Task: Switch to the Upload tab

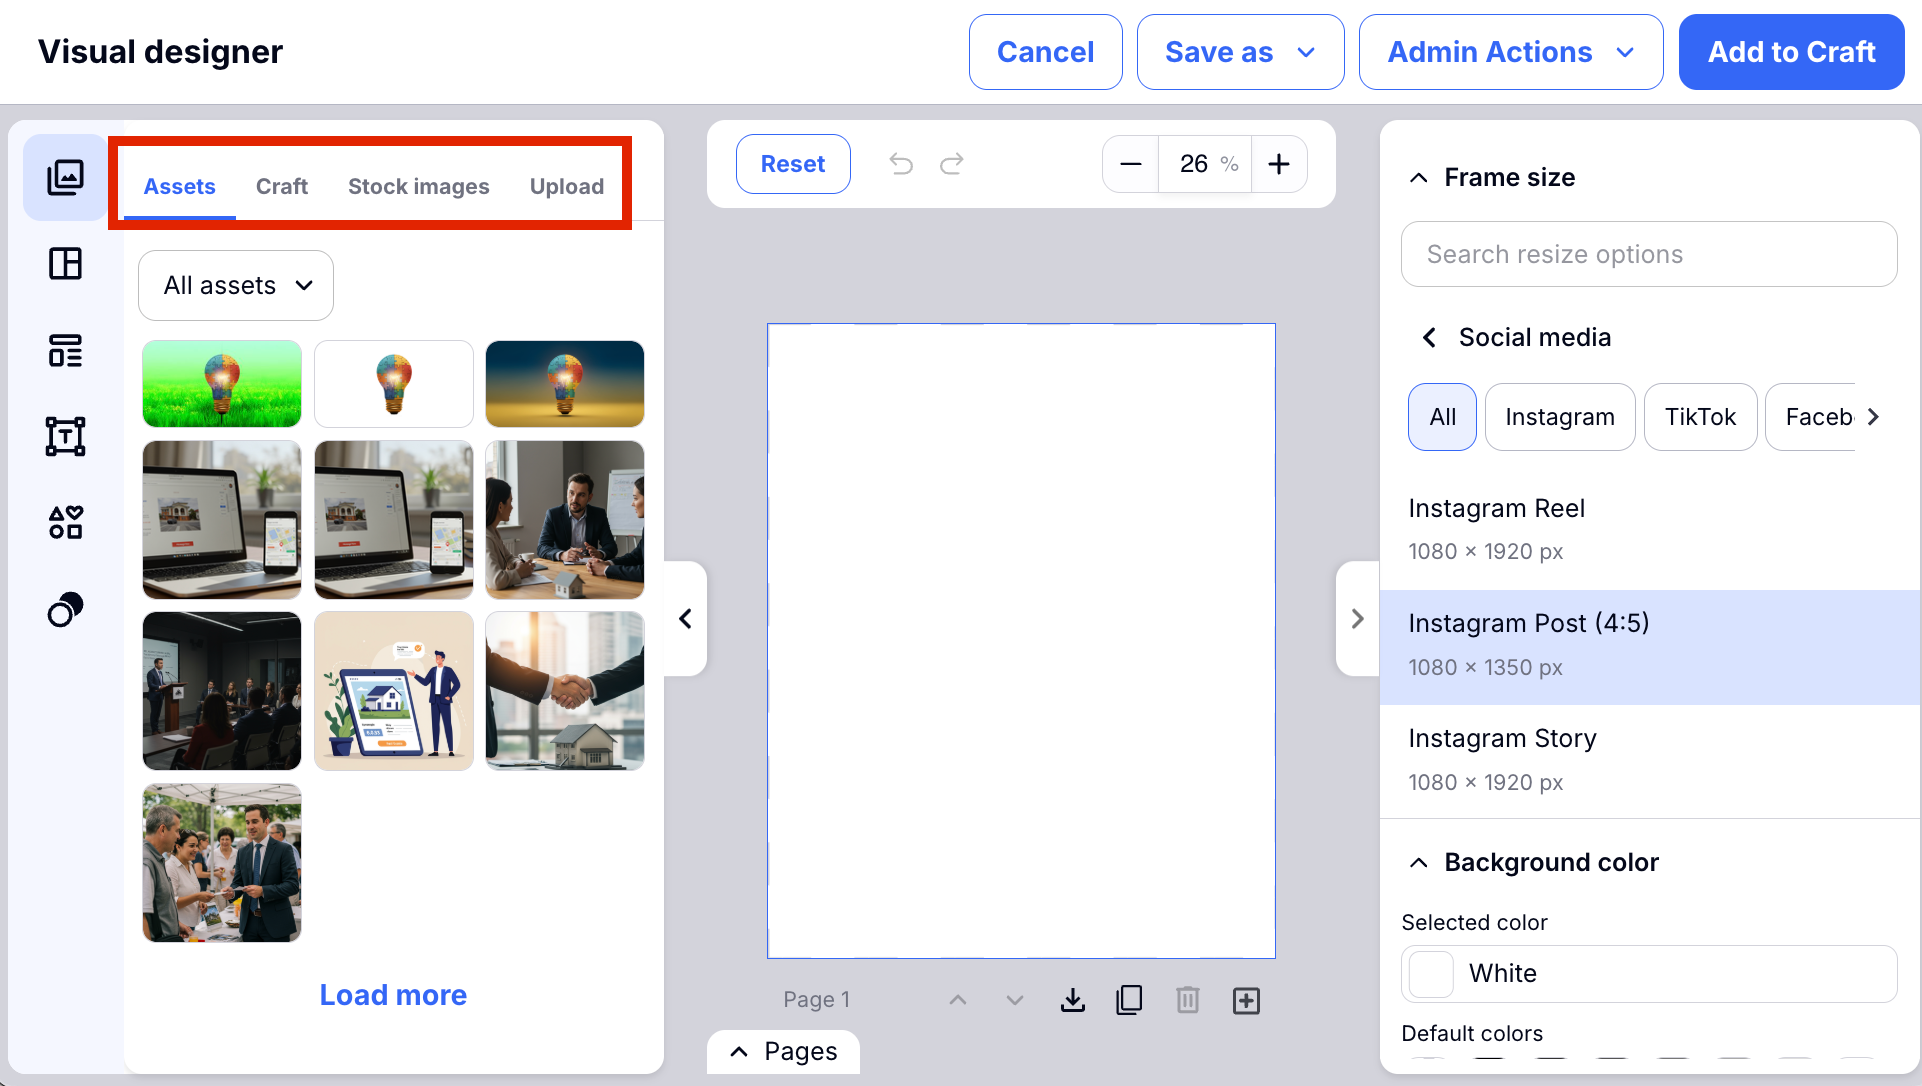Action: 566,187
